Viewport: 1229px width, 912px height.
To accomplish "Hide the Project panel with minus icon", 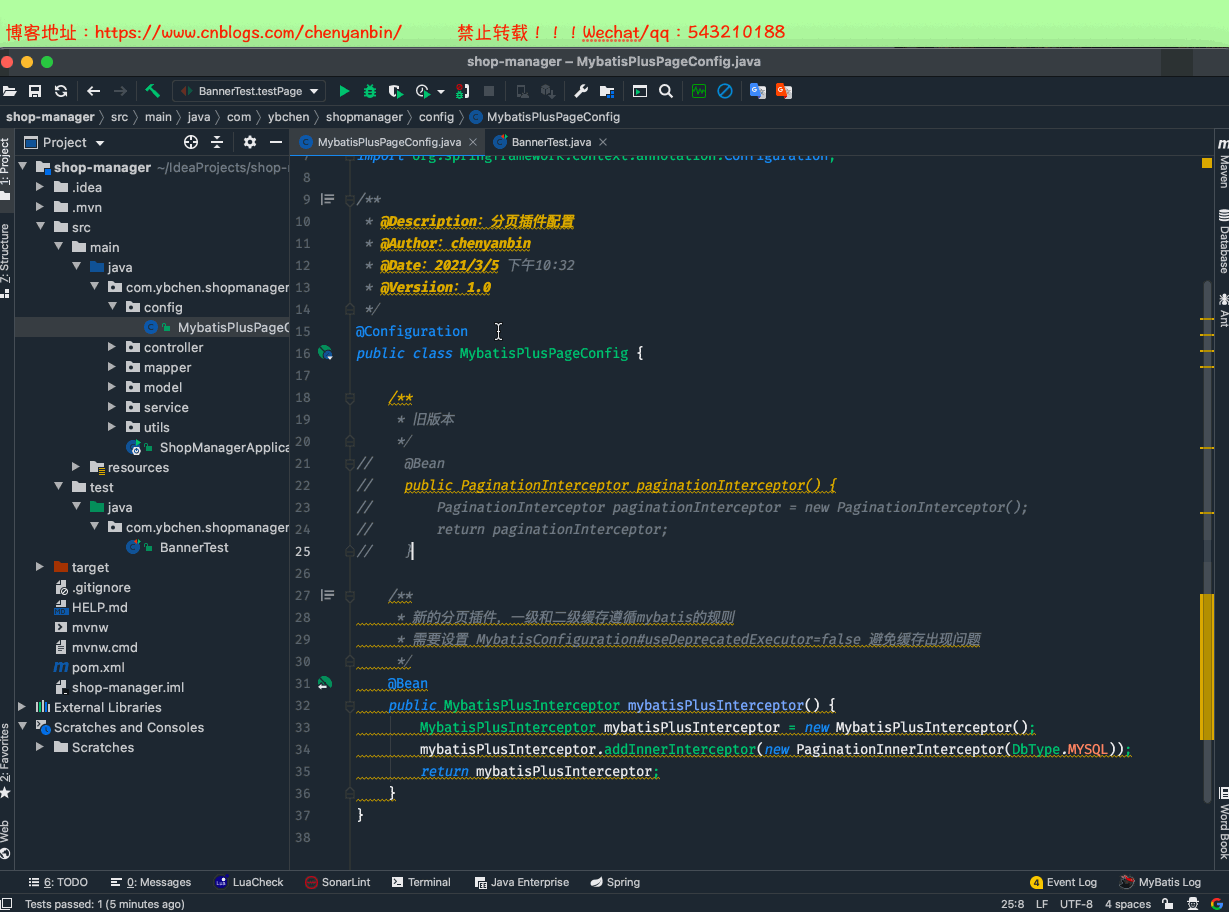I will (x=276, y=142).
